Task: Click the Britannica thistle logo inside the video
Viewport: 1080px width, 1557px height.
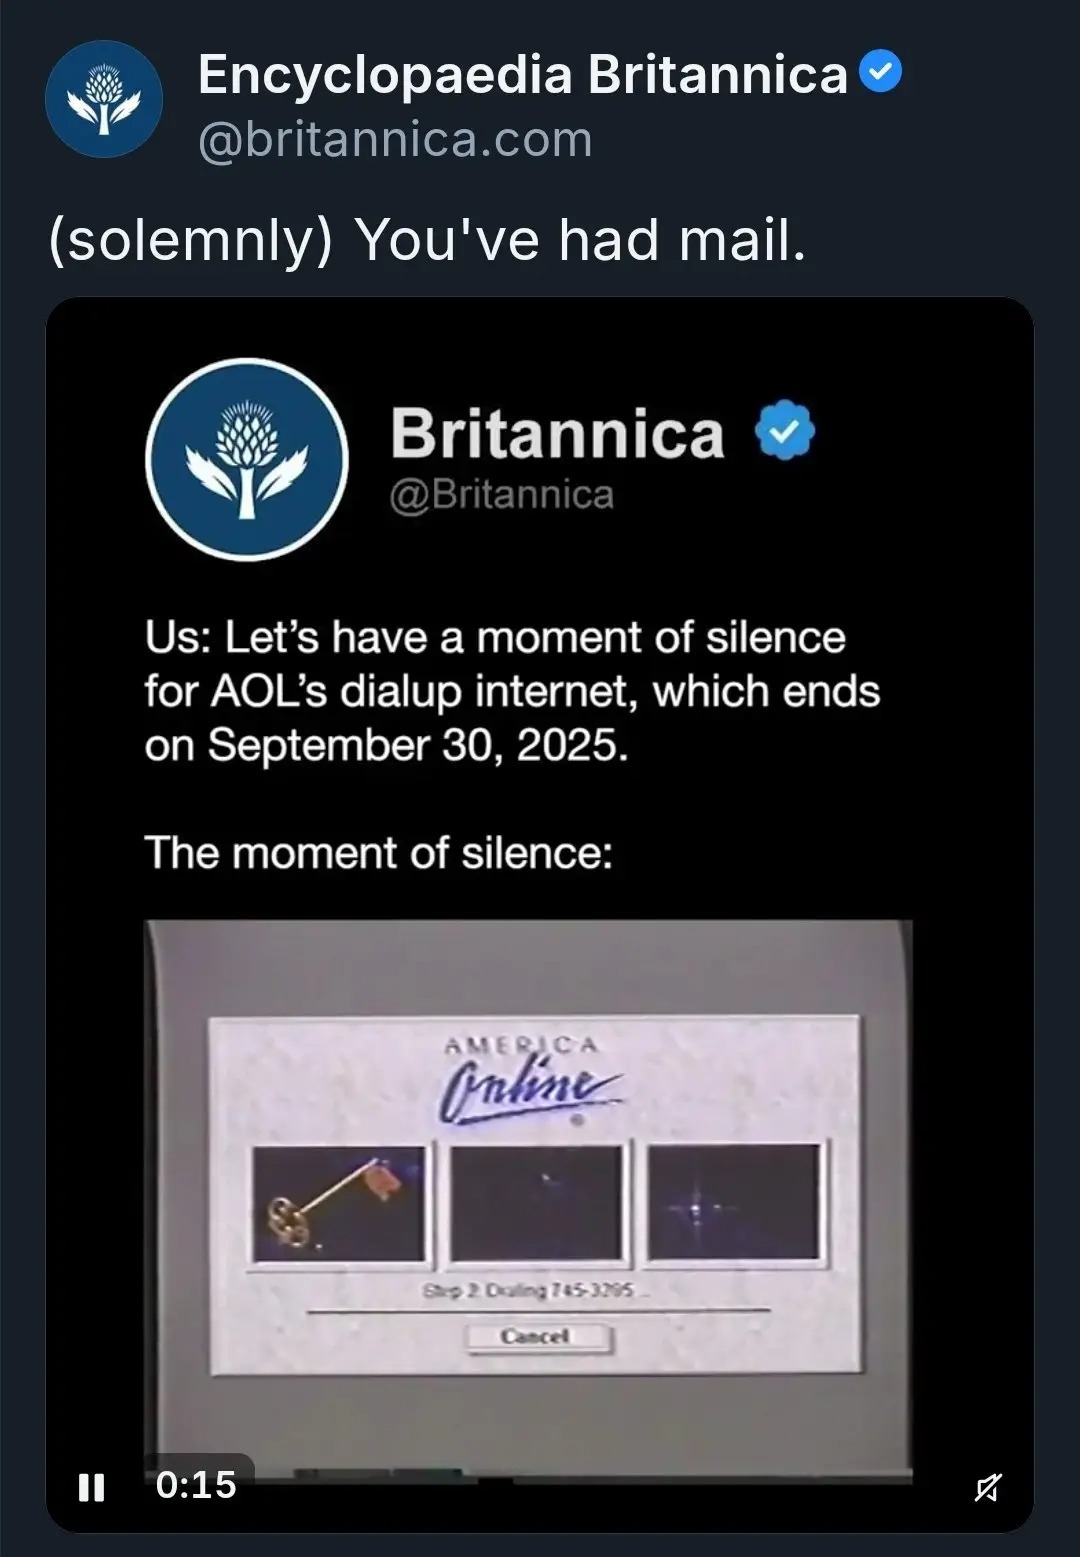Action: pyautogui.click(x=246, y=460)
